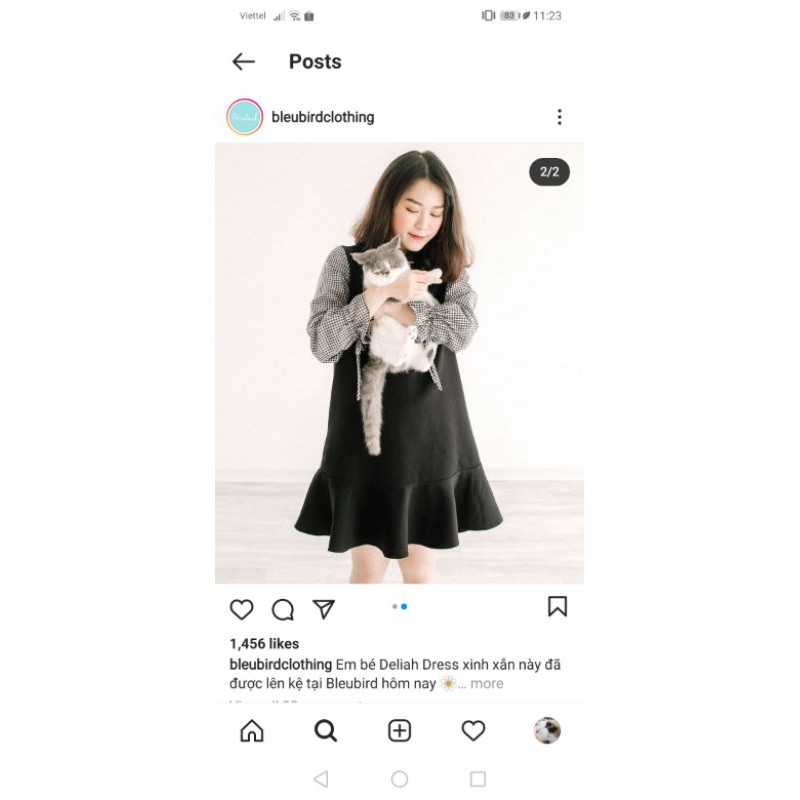This screenshot has width=800, height=800.
Task: Tap Android home circle navigation button
Action: pyautogui.click(x=399, y=779)
